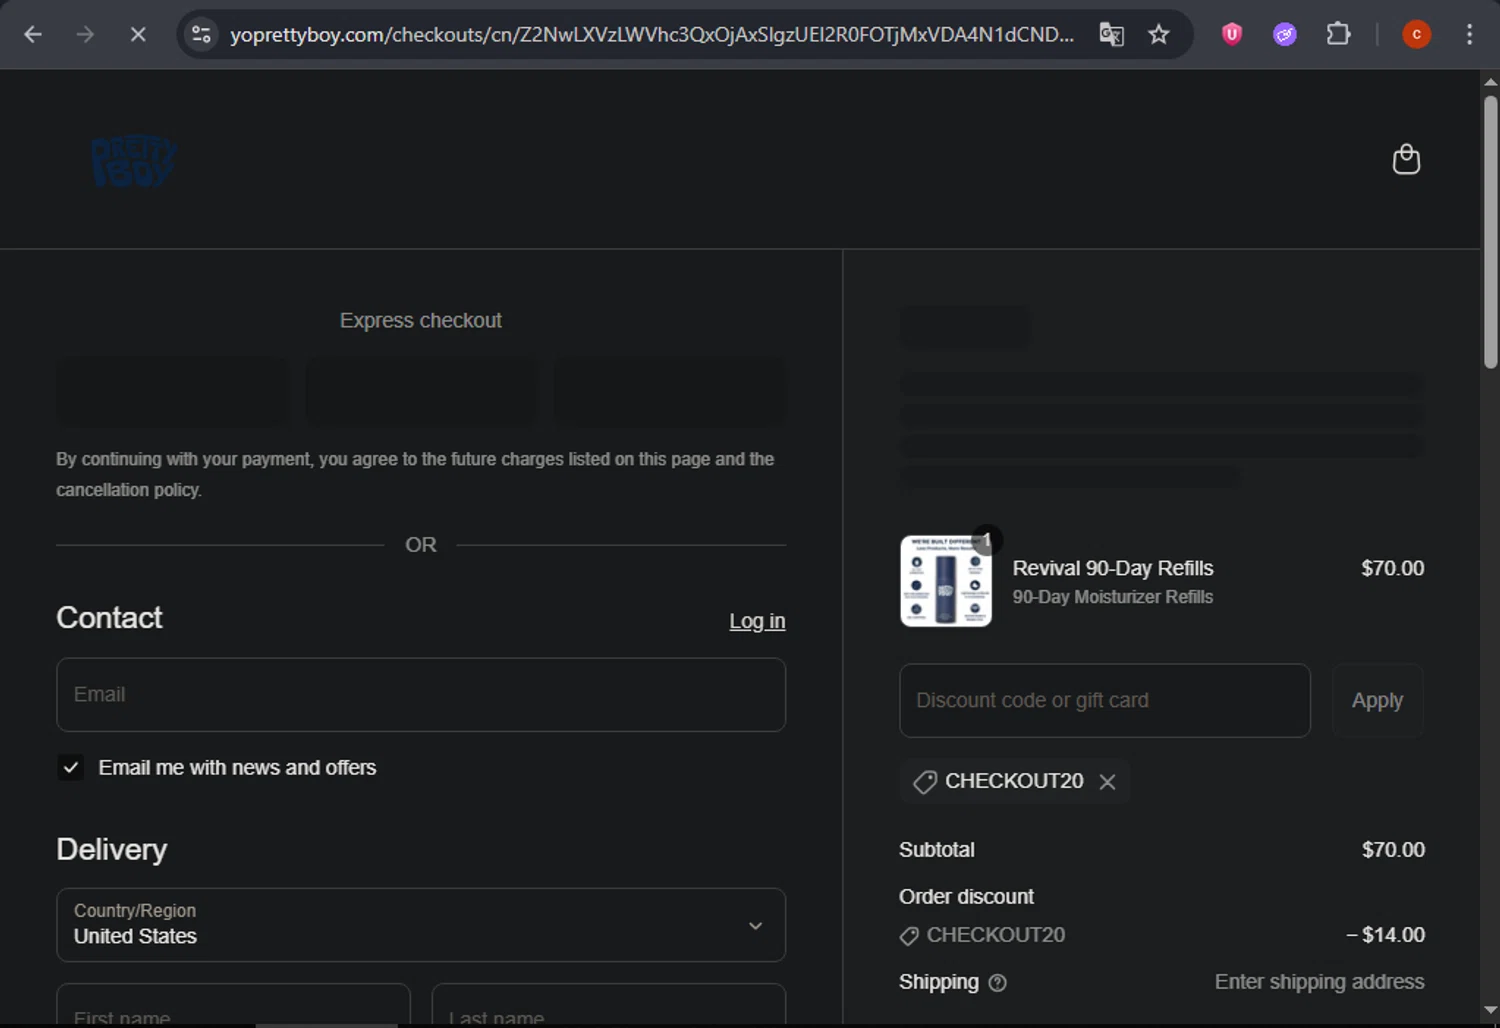Click the Subtotal $70.00 amount
This screenshot has width=1500, height=1028.
tap(1393, 850)
